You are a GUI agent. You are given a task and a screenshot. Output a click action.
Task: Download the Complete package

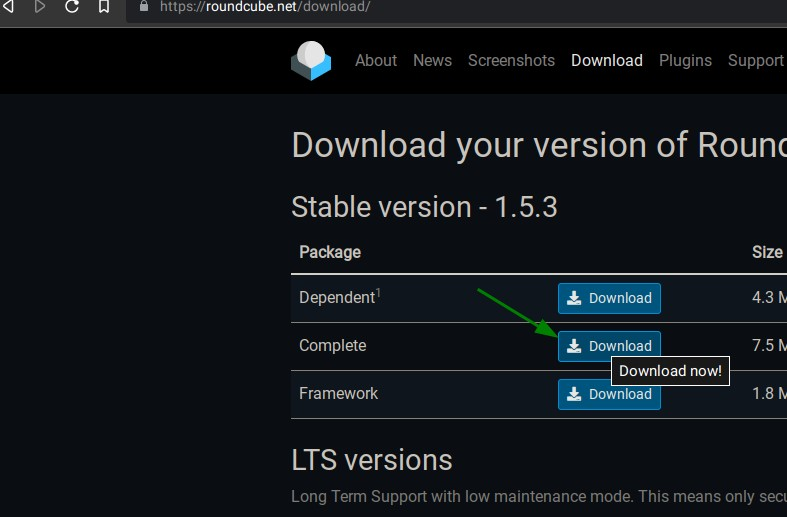(x=609, y=346)
